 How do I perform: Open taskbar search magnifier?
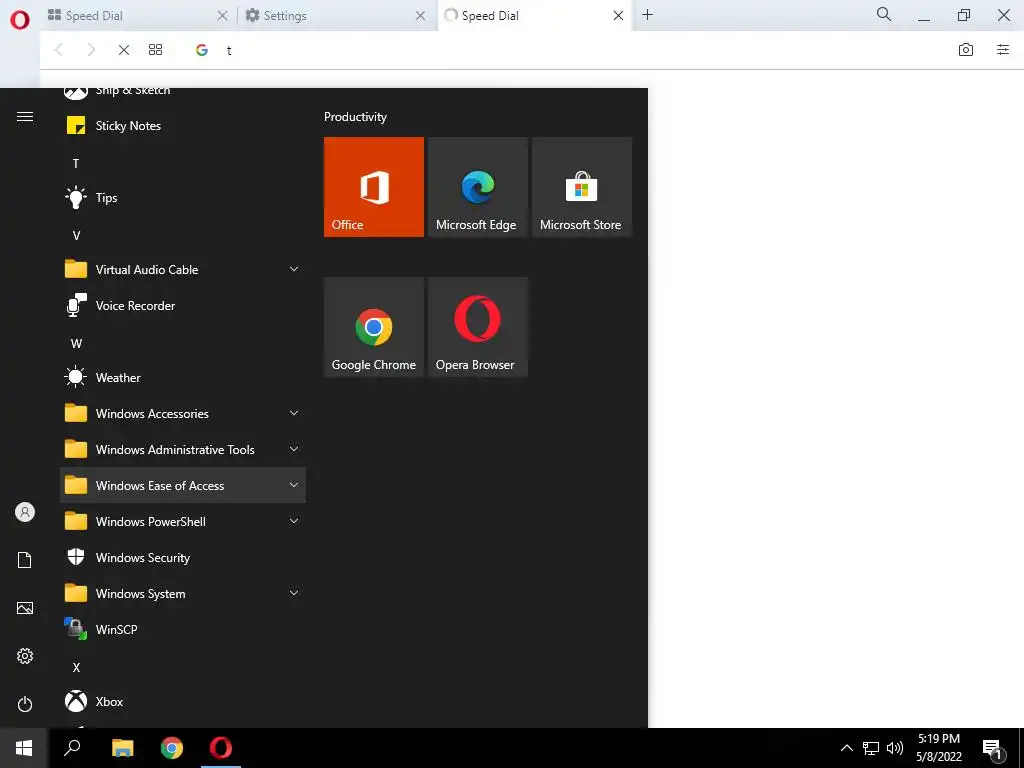72,748
